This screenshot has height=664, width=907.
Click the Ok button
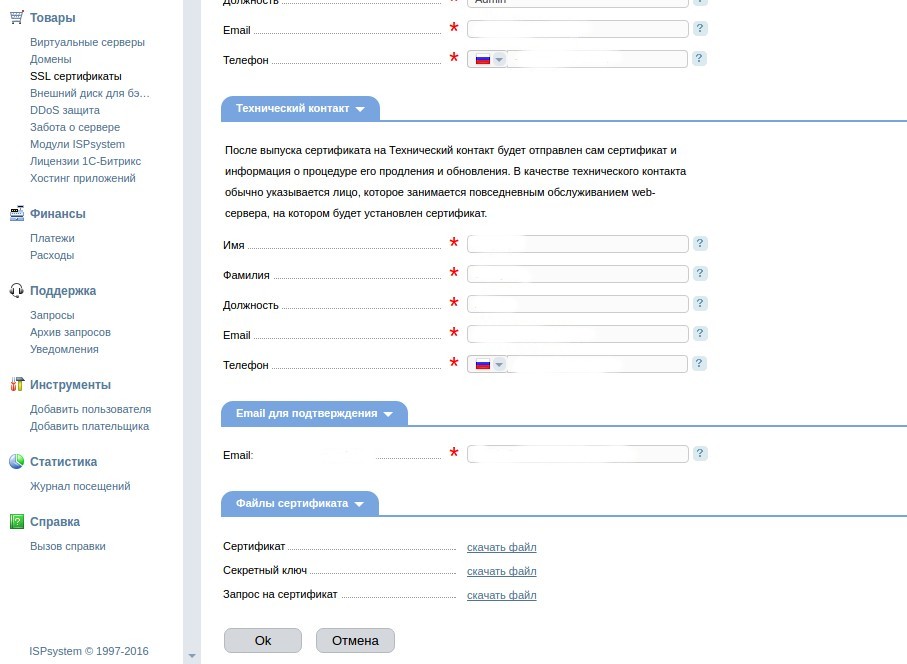[263, 640]
